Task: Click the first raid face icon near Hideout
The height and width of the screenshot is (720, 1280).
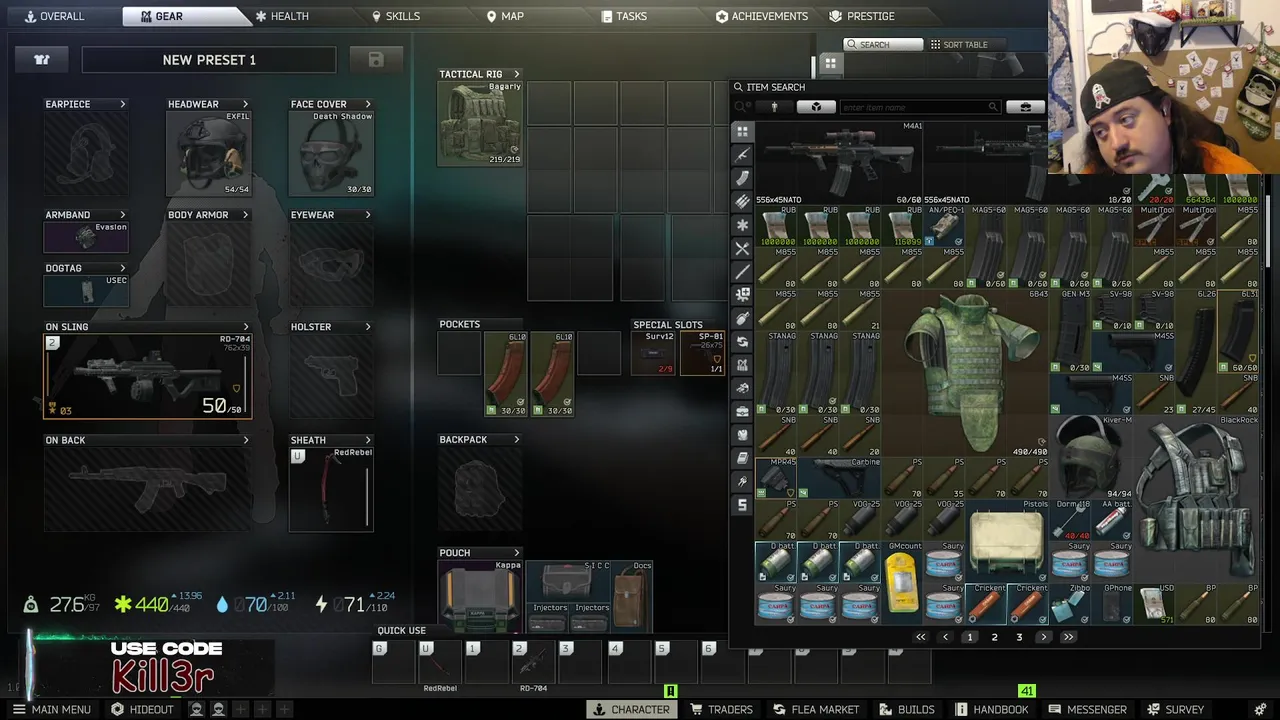Action: coord(196,709)
